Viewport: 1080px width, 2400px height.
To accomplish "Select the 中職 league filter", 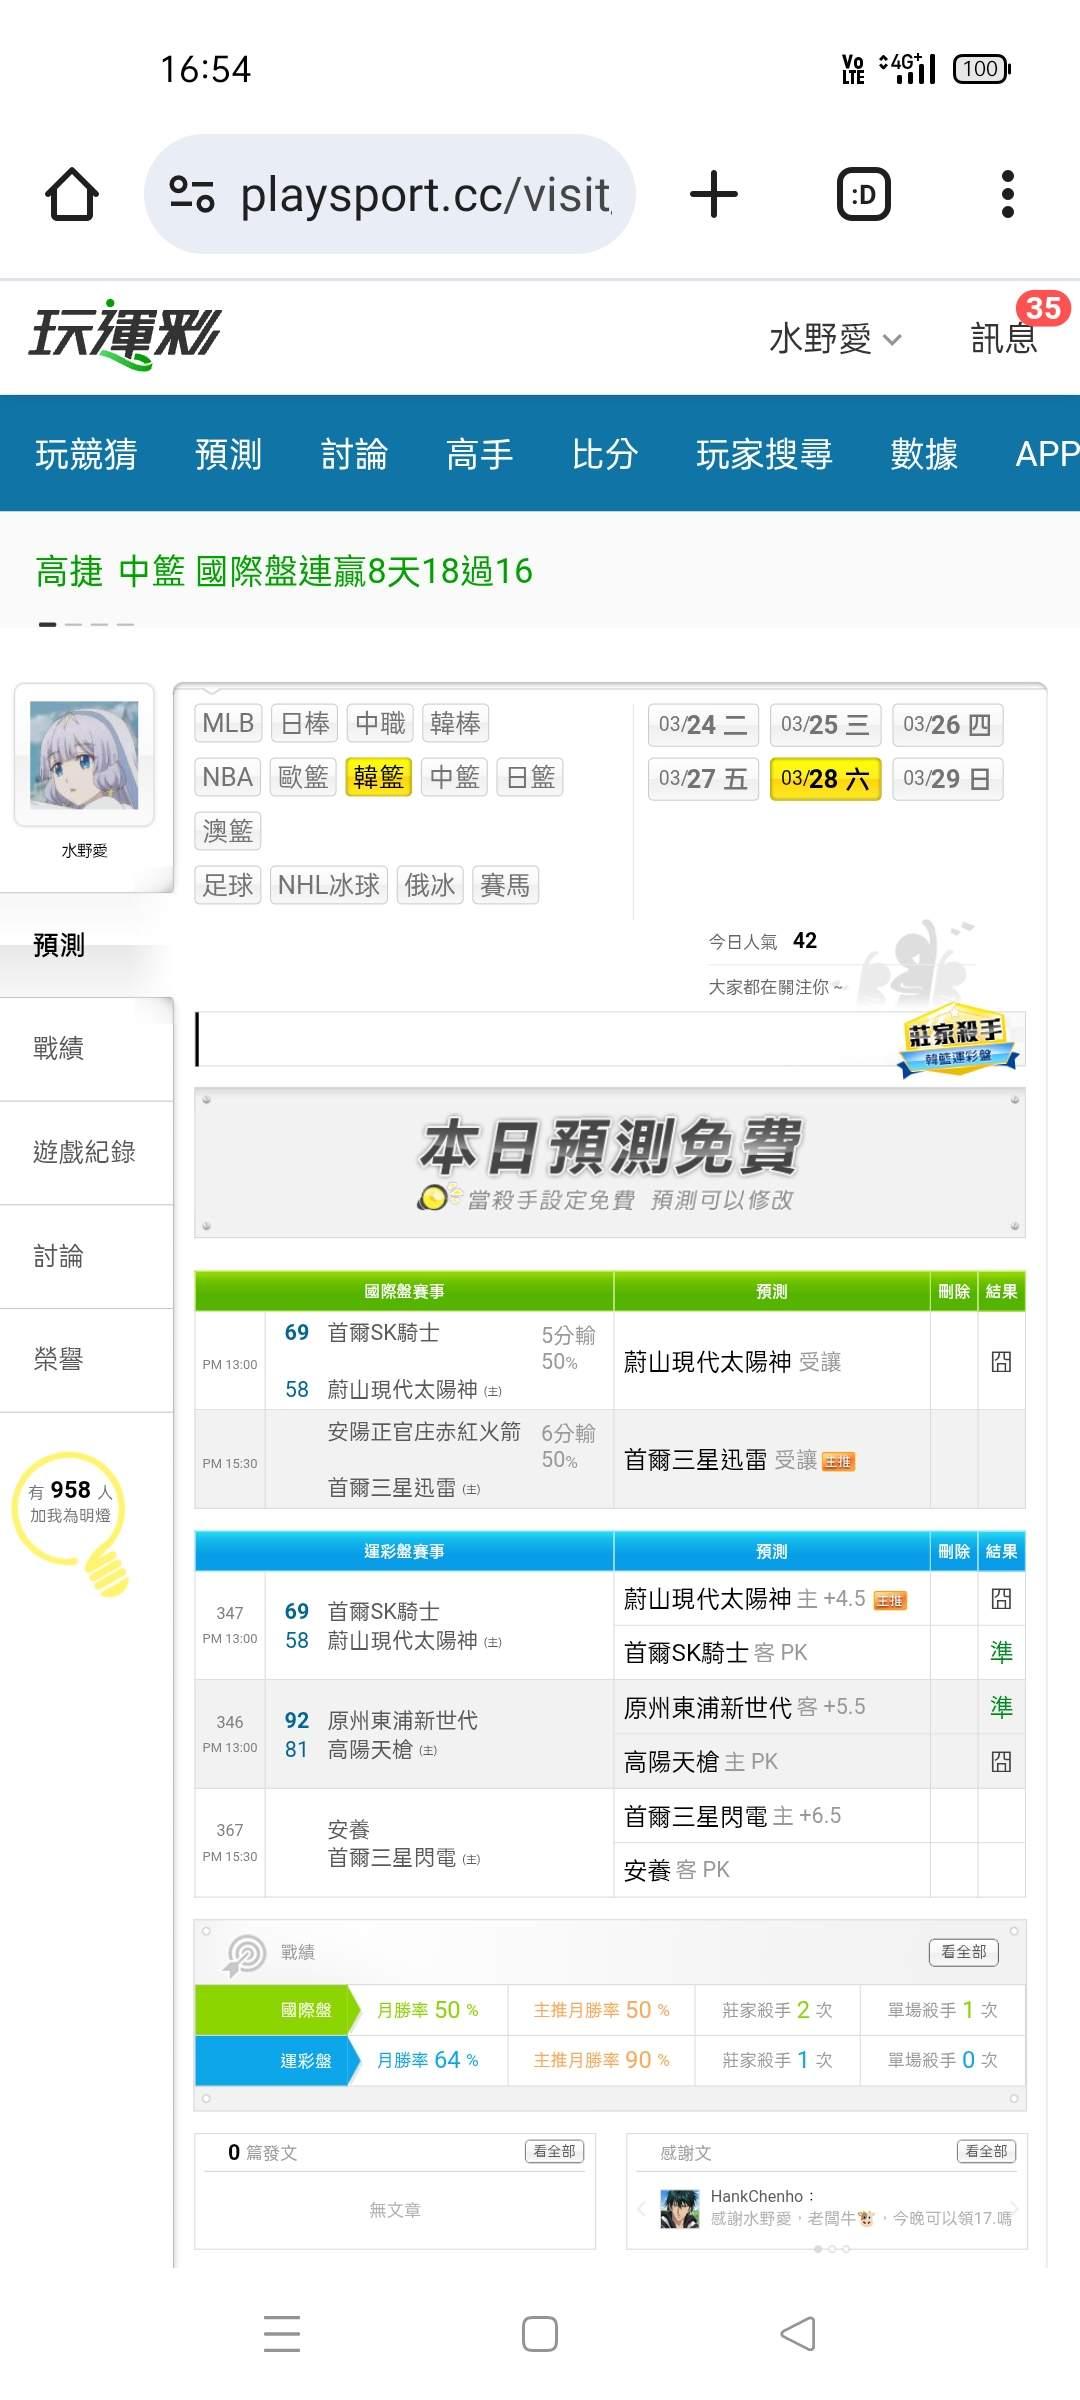I will pos(380,723).
